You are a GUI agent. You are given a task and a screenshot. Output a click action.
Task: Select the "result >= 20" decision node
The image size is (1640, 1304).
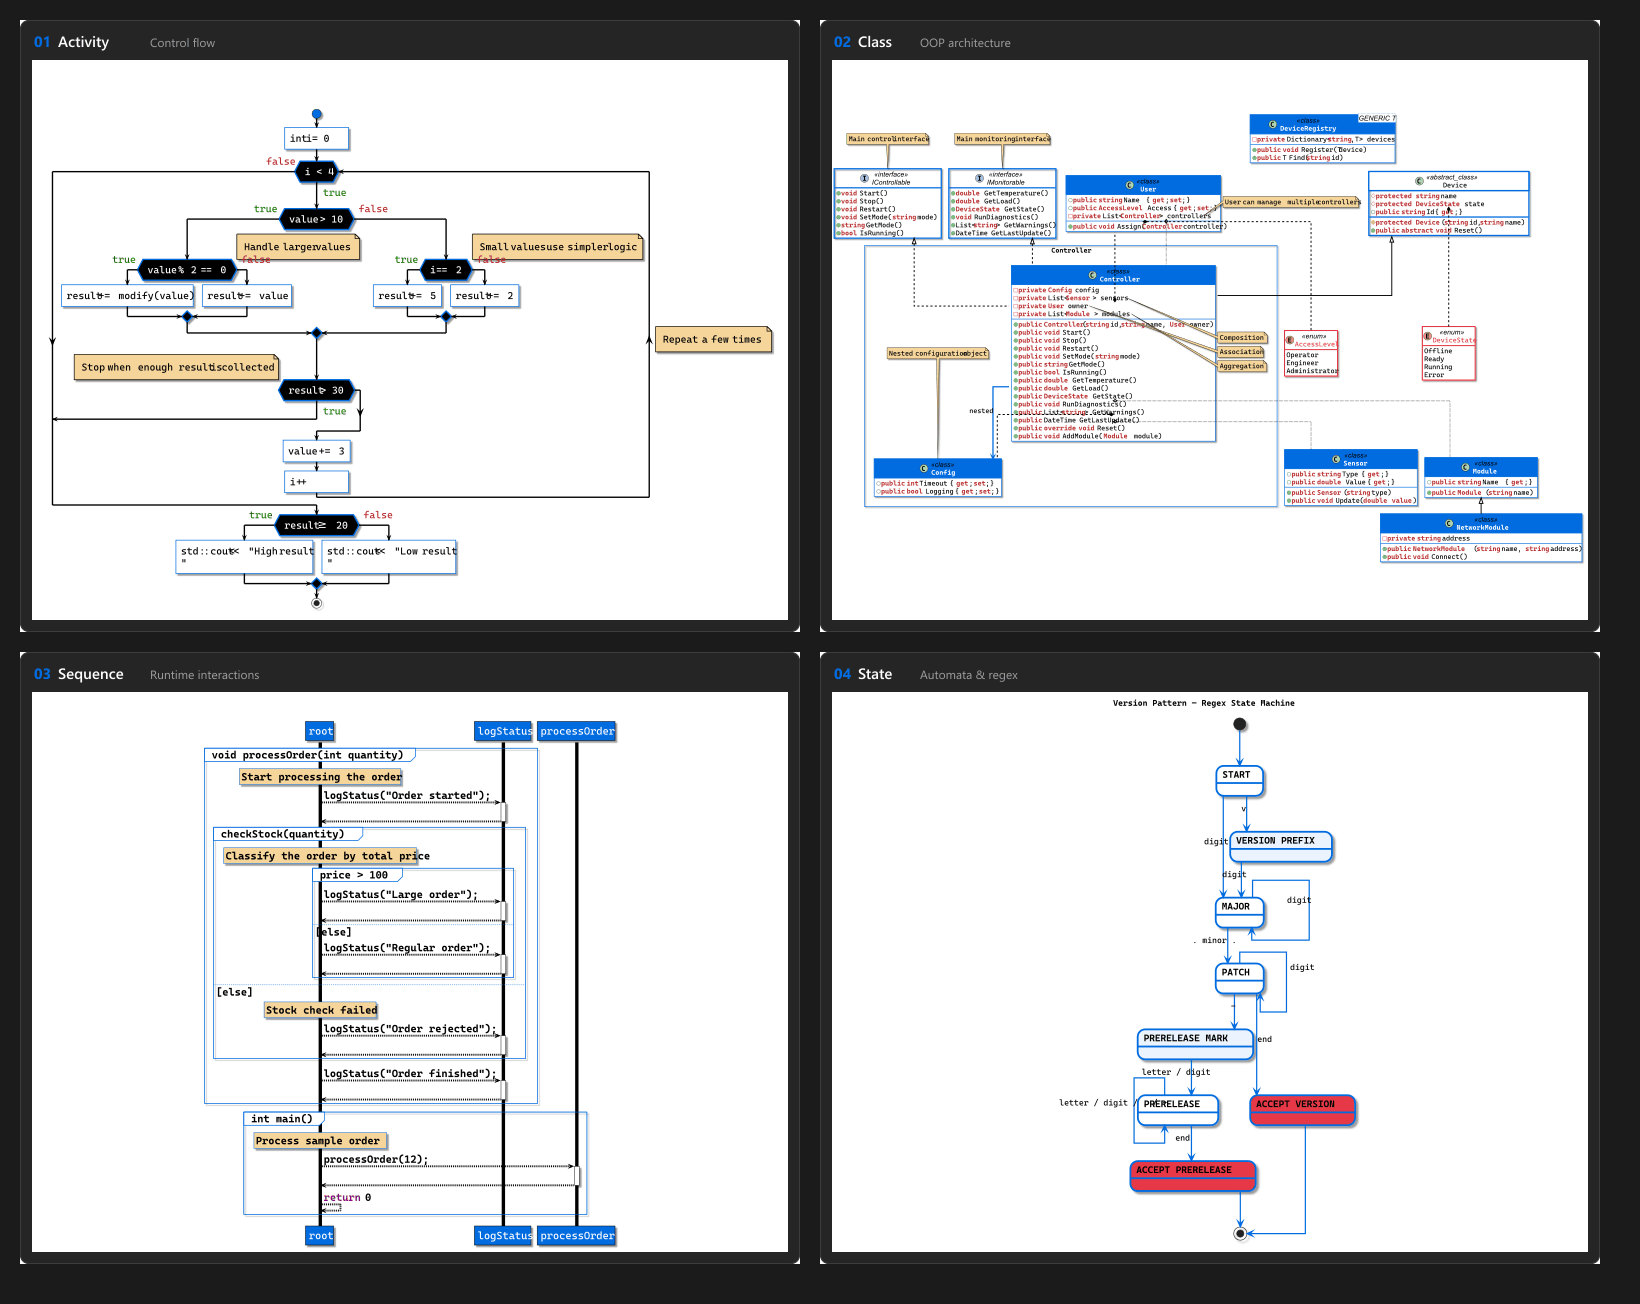[x=316, y=525]
